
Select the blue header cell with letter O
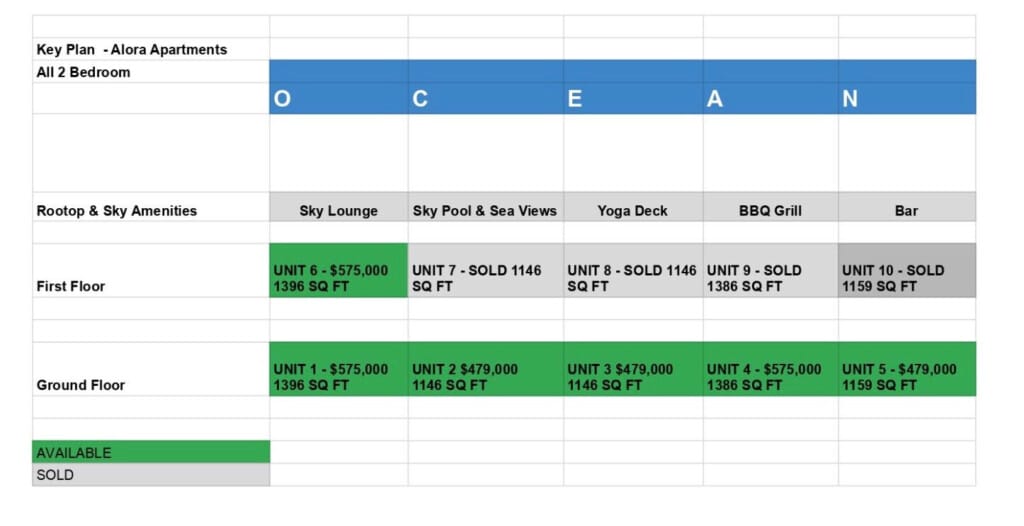(x=338, y=99)
